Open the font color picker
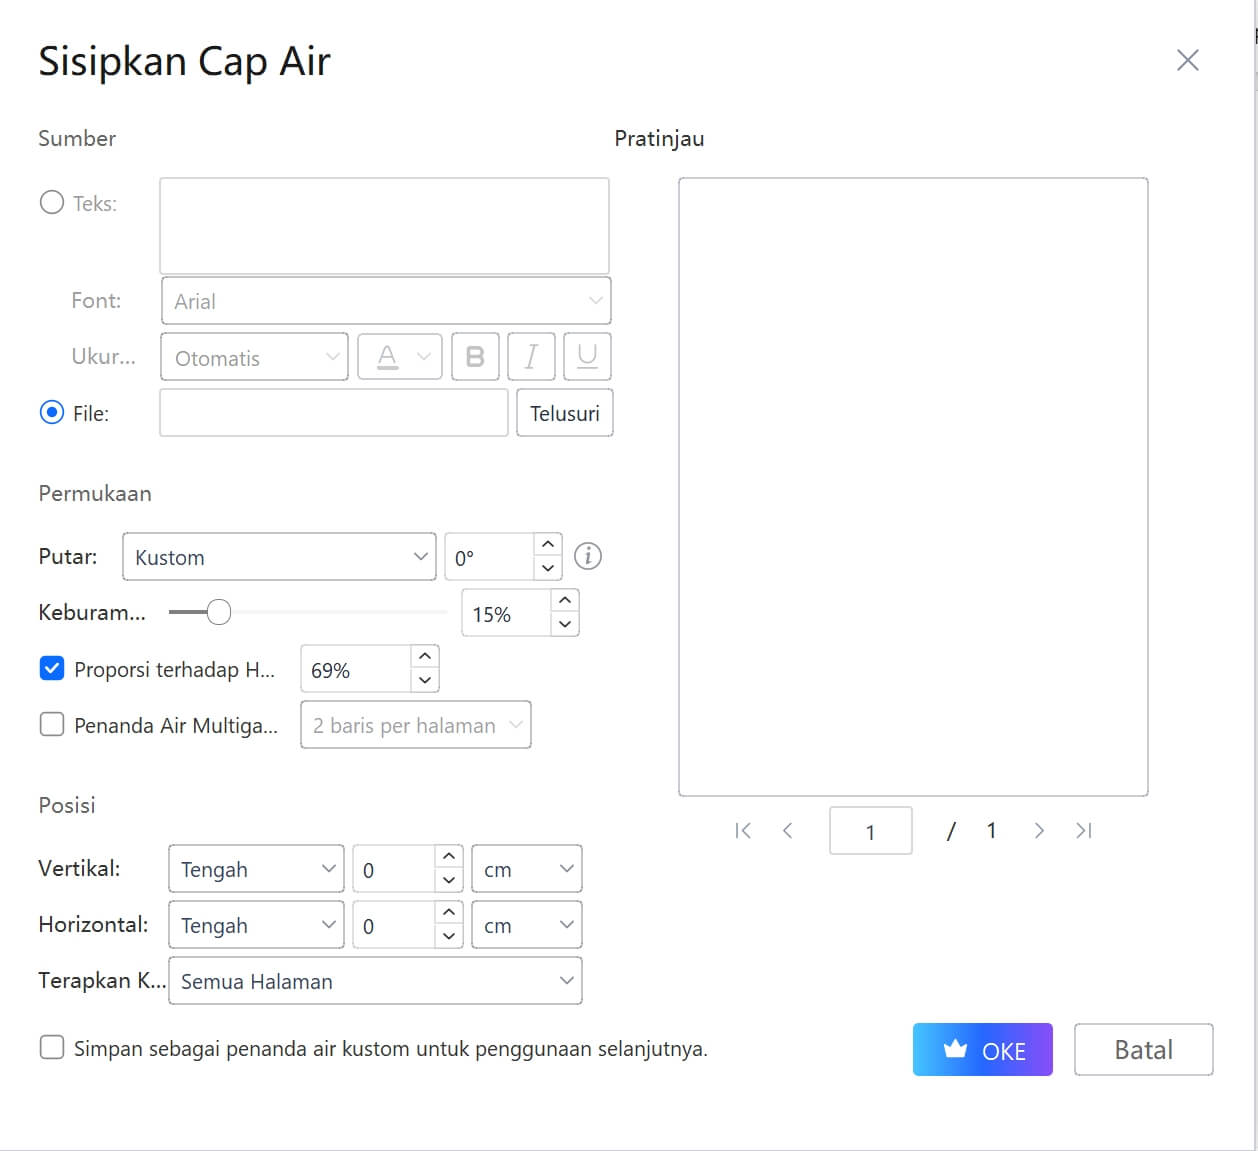The height and width of the screenshot is (1151, 1258). coord(399,356)
